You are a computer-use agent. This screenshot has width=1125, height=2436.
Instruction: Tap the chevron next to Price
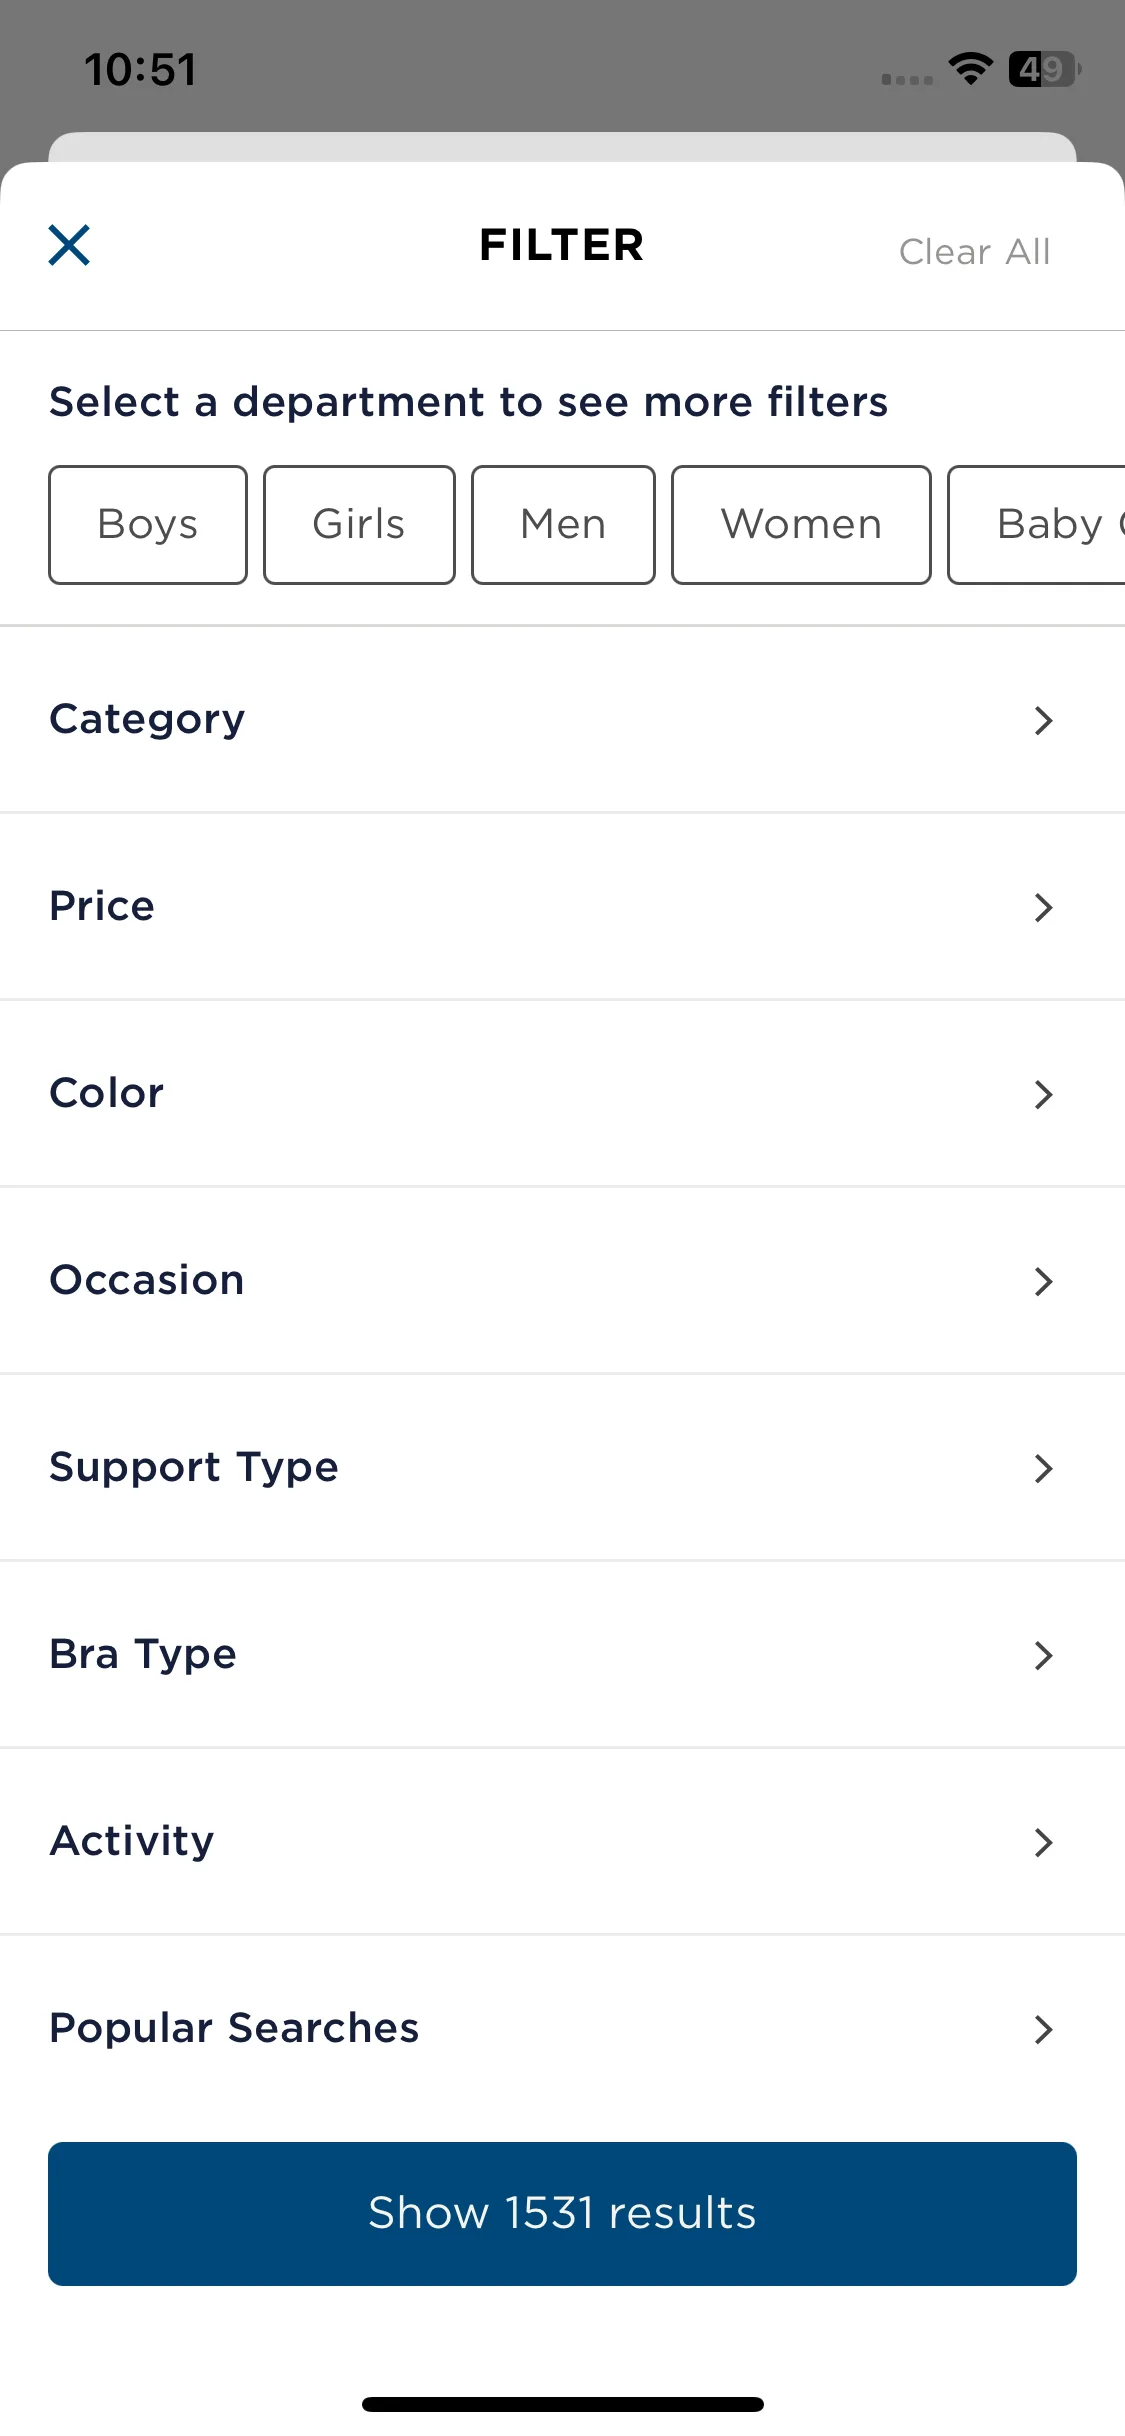point(1043,907)
